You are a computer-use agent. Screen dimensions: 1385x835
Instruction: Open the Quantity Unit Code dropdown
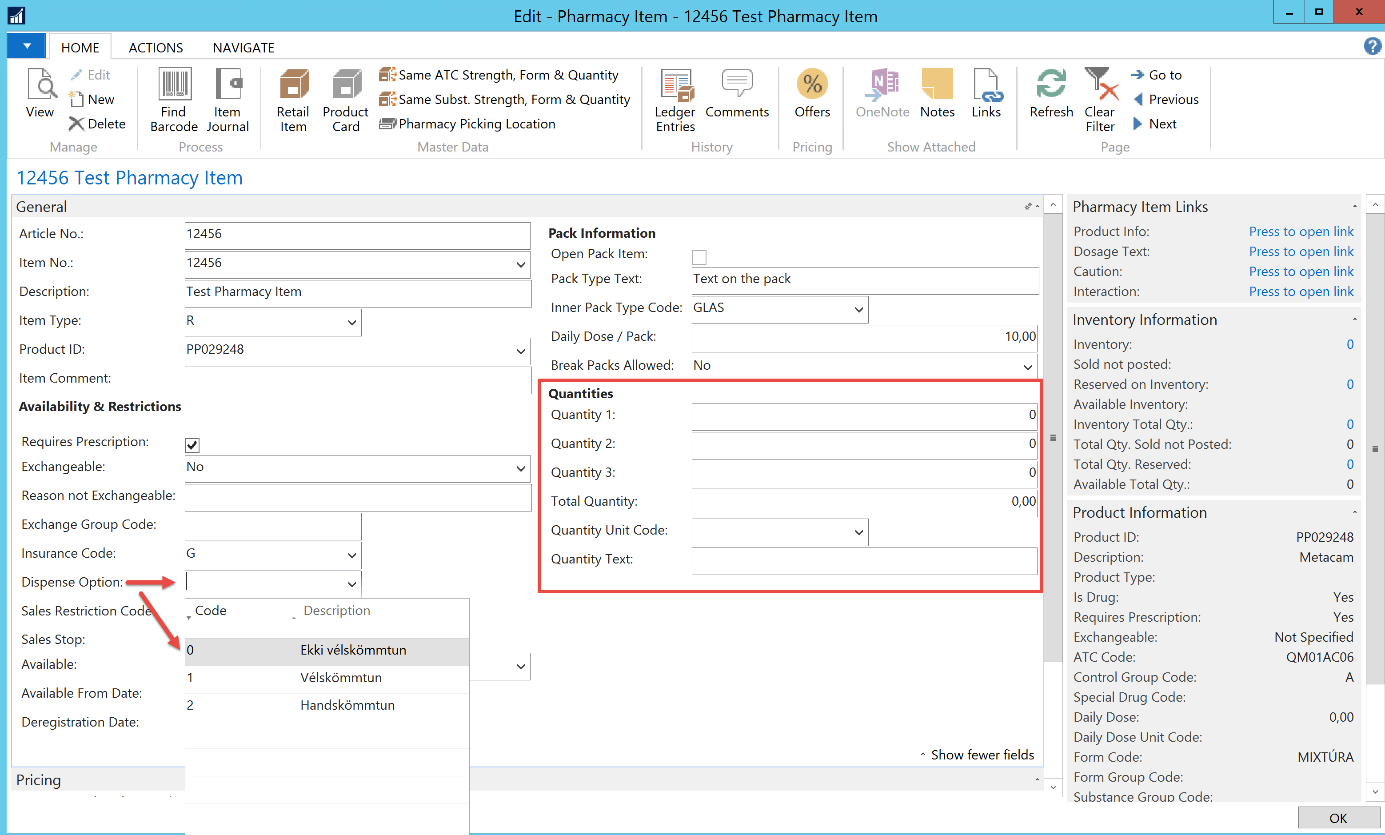tap(858, 533)
